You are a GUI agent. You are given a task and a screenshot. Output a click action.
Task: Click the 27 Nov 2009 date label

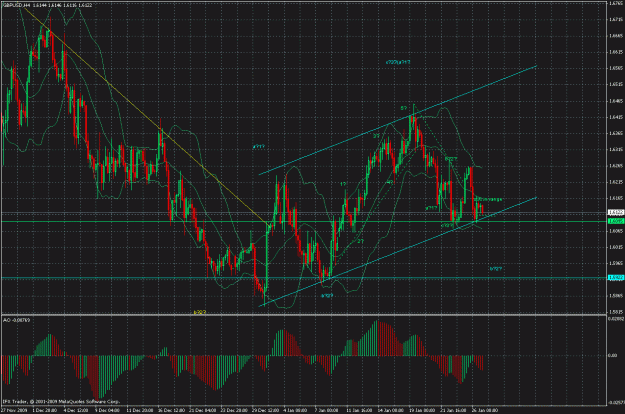pyautogui.click(x=14, y=410)
